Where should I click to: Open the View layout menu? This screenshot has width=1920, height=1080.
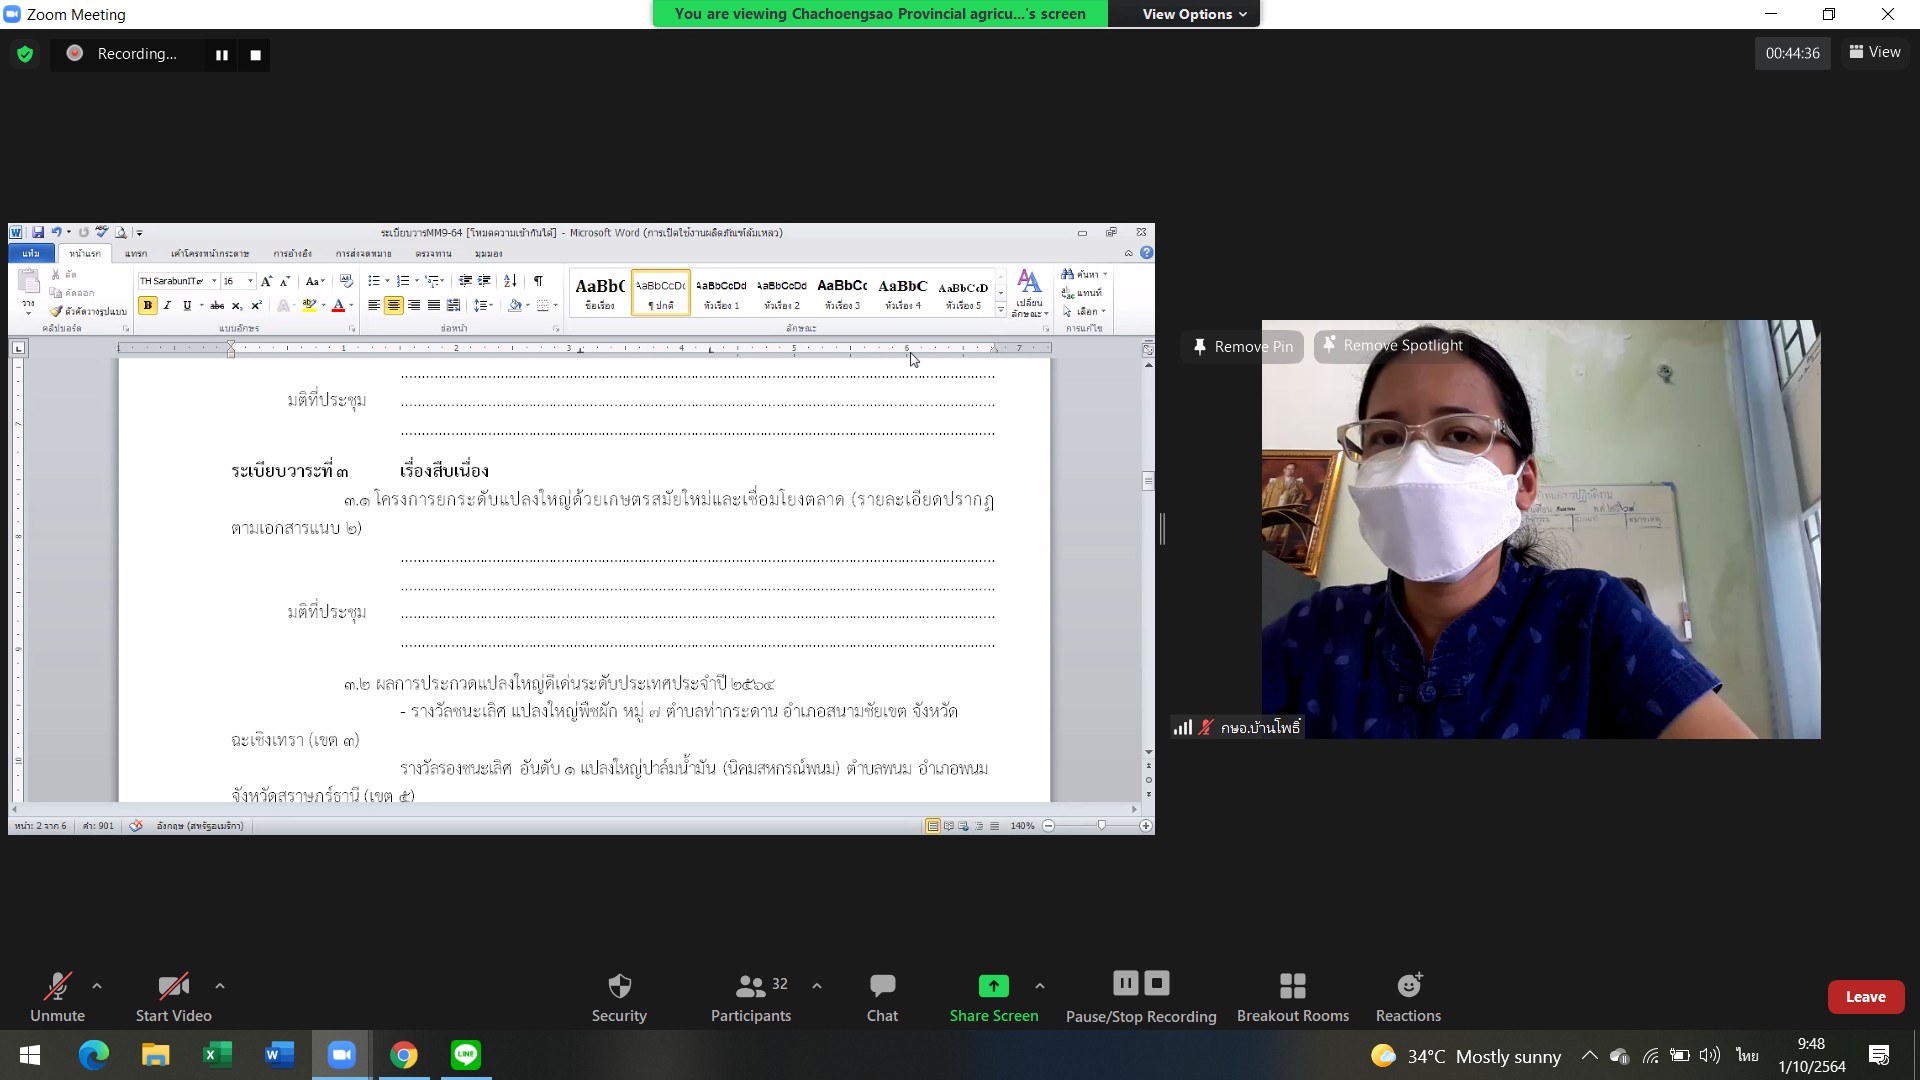click(1875, 52)
